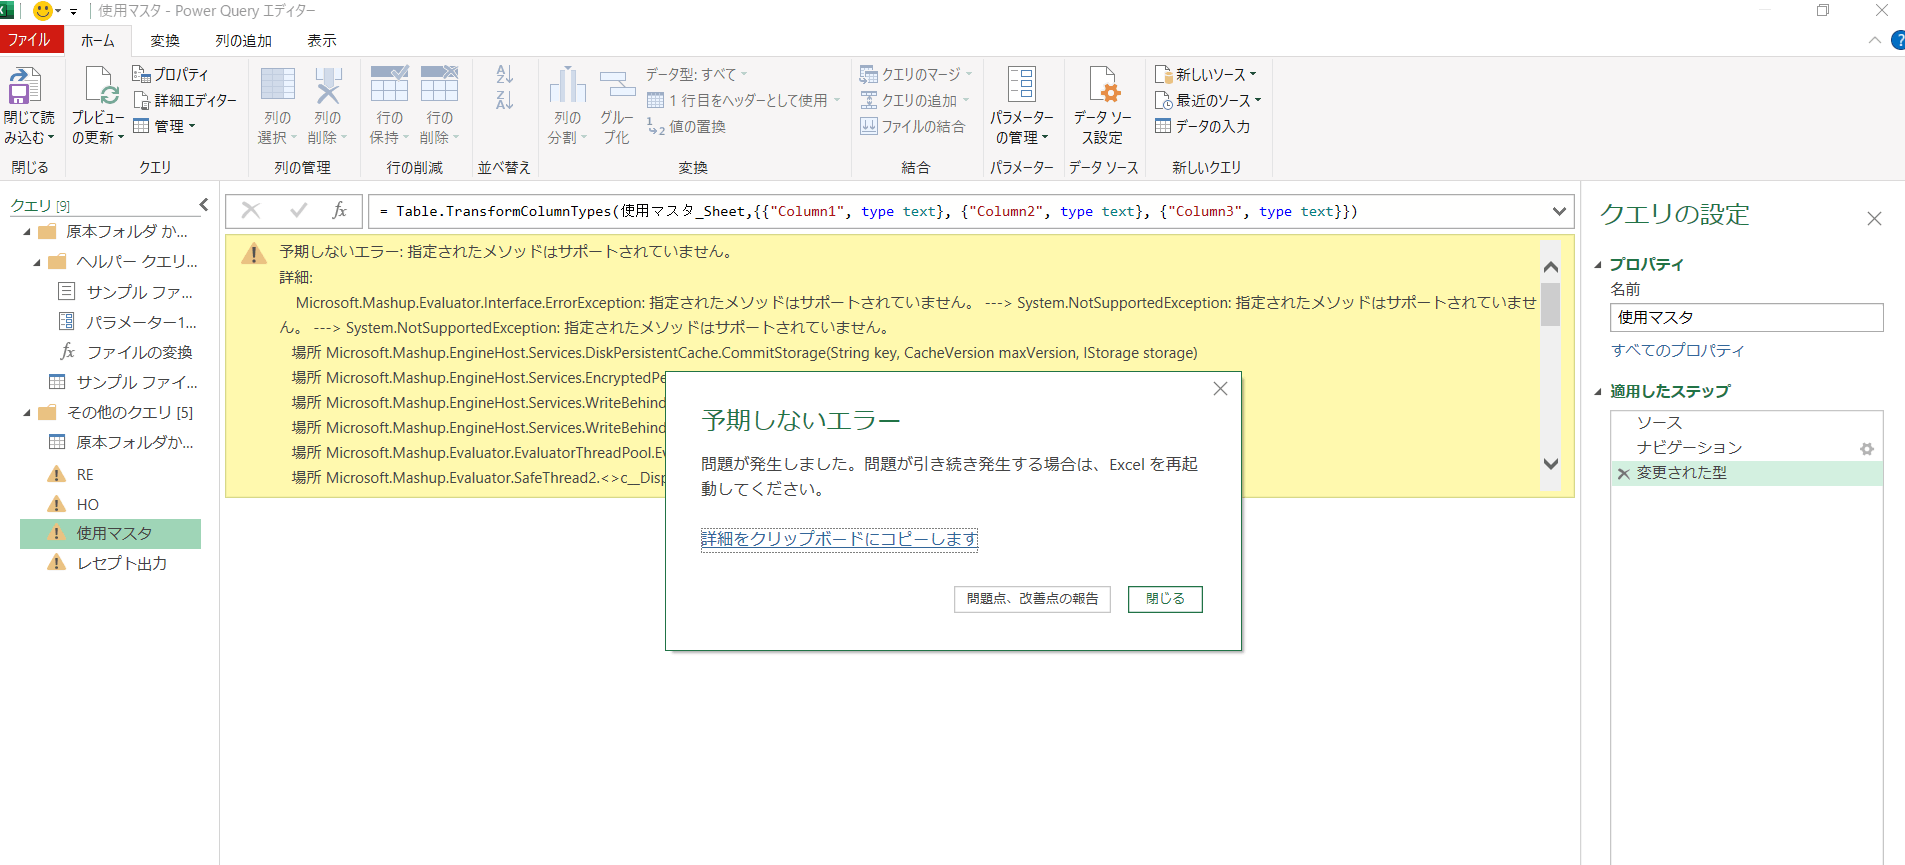Open パラメーターの管理
Screen dimensions: 1905x865
point(1022,105)
